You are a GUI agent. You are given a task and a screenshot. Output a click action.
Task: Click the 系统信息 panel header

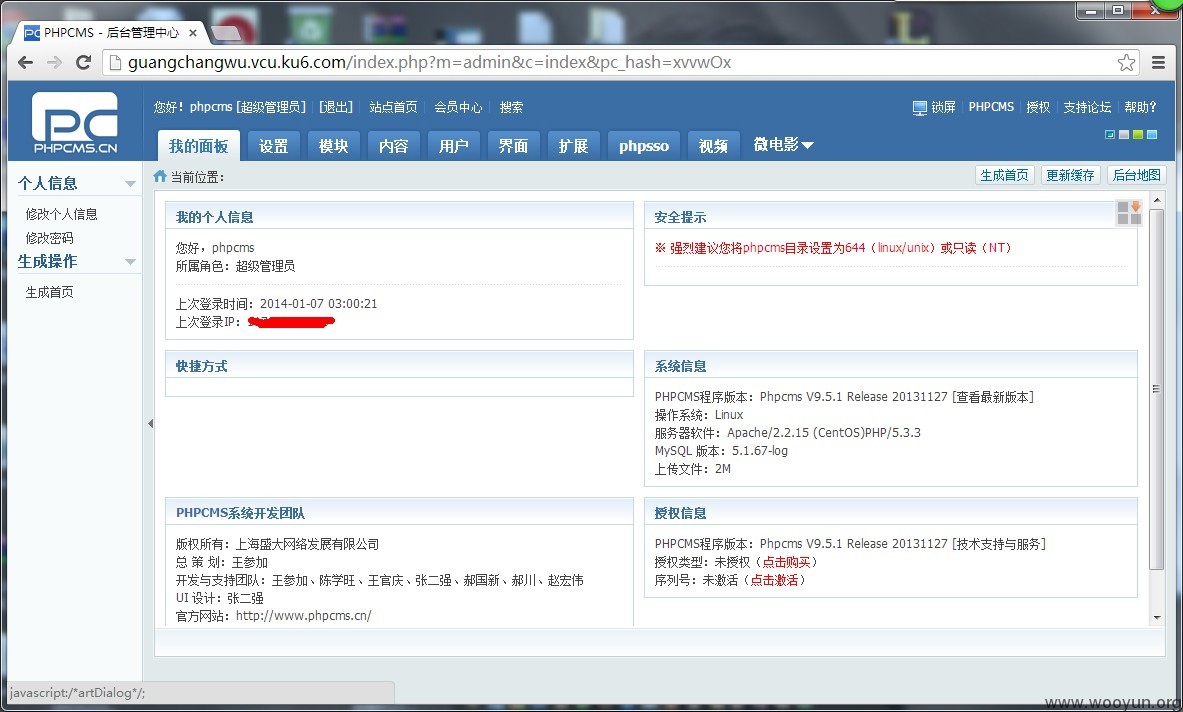point(890,366)
